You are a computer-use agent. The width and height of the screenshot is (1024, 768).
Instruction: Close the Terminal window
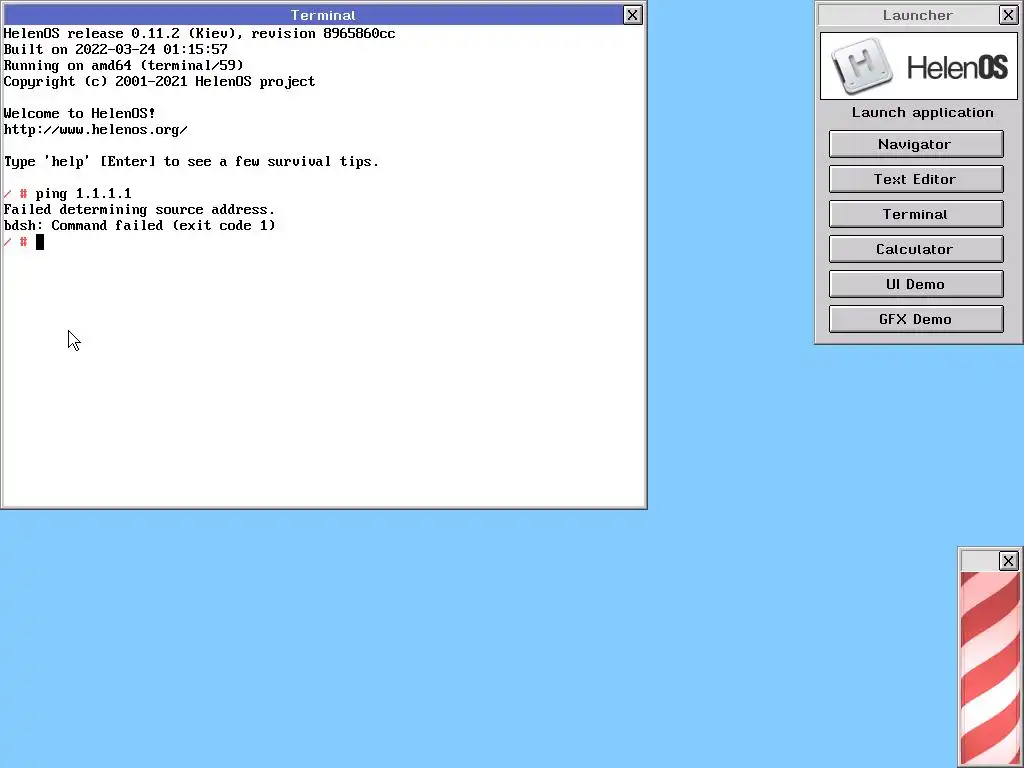coord(632,15)
